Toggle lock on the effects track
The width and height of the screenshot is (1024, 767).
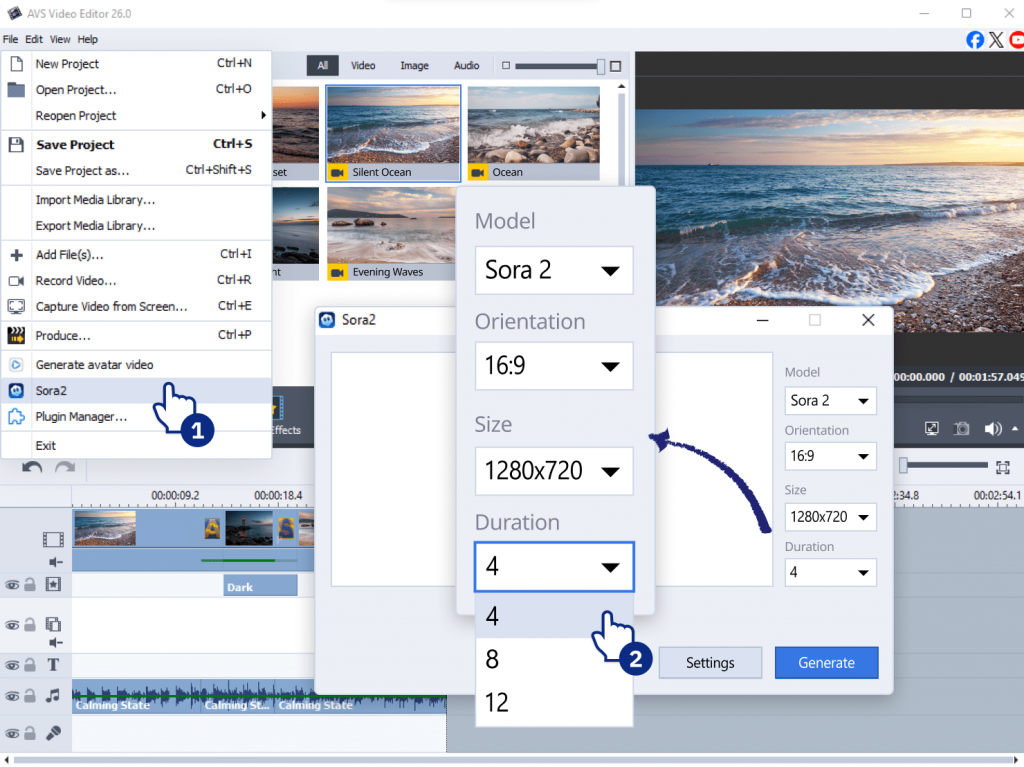click(30, 585)
